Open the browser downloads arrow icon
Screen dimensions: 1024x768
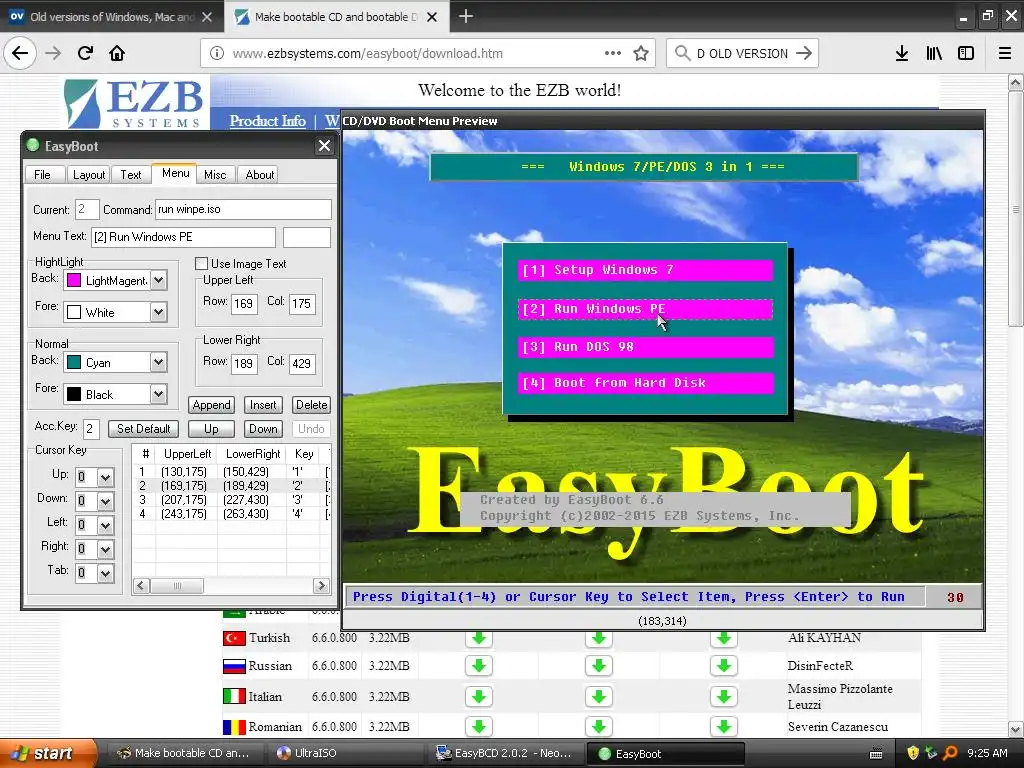pyautogui.click(x=902, y=53)
